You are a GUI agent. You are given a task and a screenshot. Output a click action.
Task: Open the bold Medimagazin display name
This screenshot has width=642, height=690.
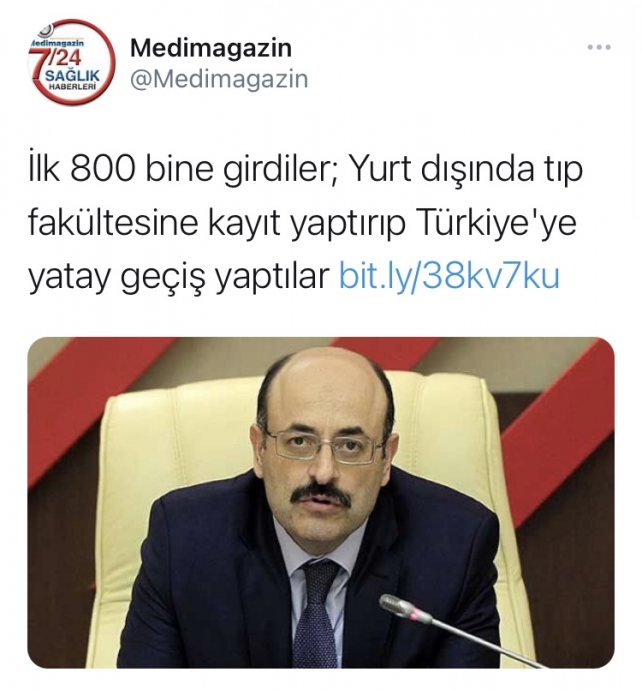click(211, 48)
